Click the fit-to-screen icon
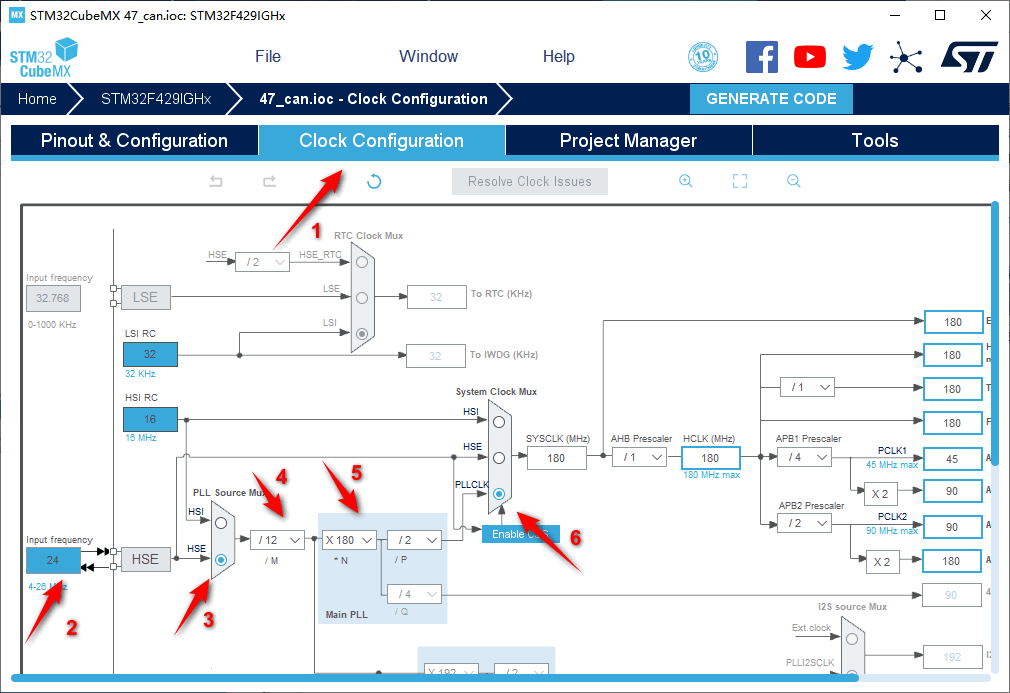1010x693 pixels. pyautogui.click(x=740, y=181)
